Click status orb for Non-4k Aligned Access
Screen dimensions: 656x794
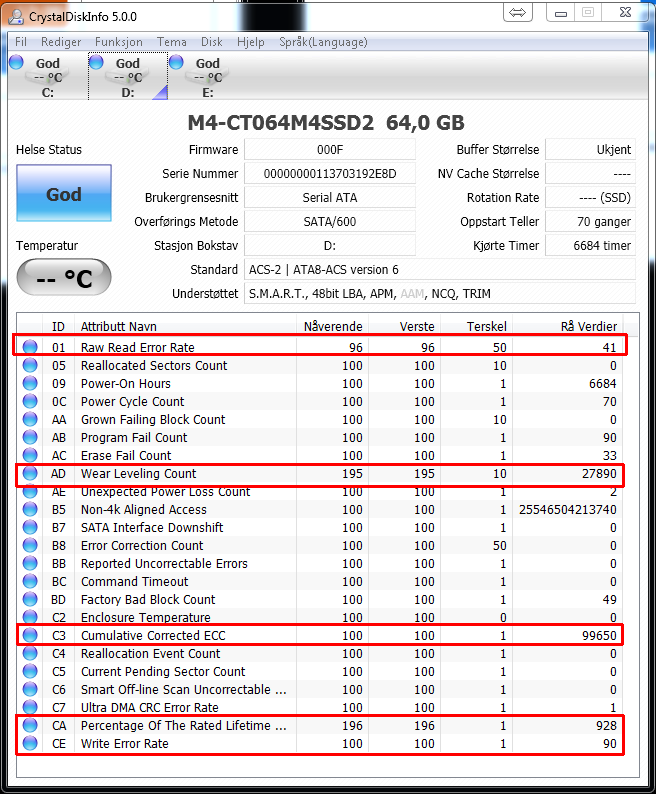pyautogui.click(x=30, y=509)
